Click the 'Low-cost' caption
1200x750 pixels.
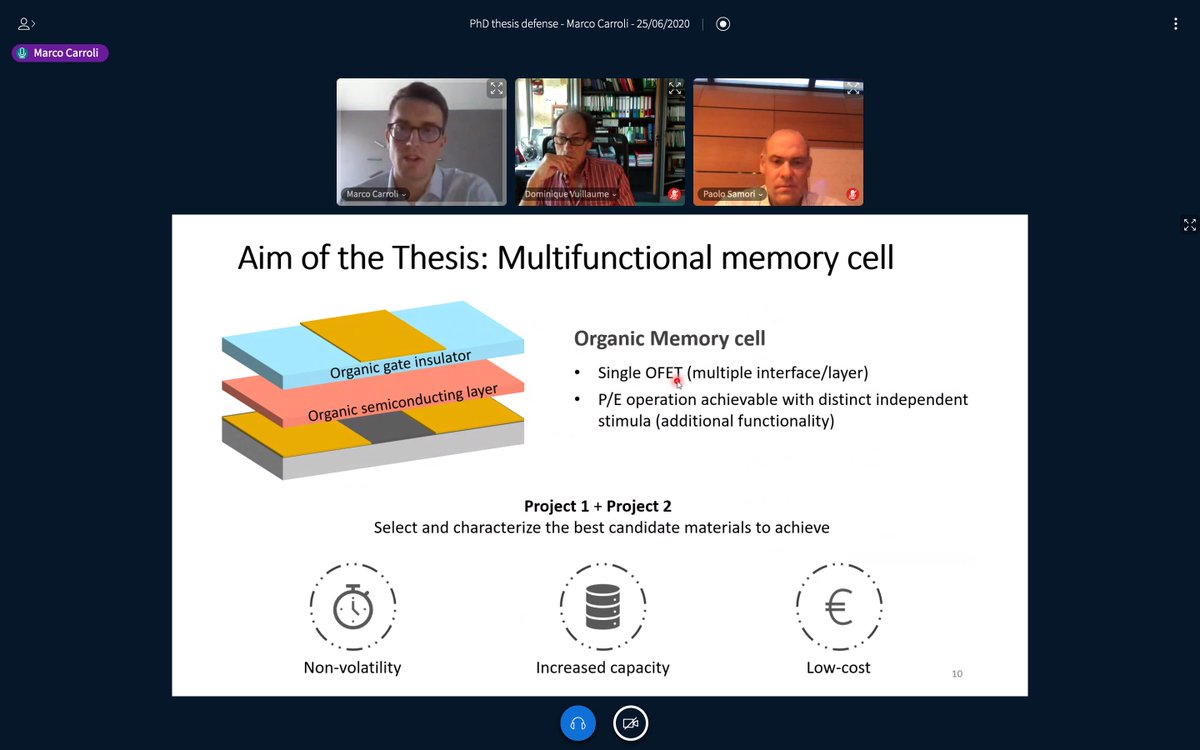838,667
